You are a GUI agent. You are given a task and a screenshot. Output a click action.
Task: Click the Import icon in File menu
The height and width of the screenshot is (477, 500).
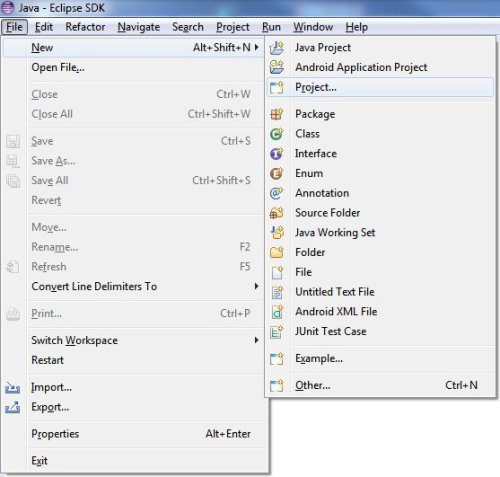[x=13, y=388]
